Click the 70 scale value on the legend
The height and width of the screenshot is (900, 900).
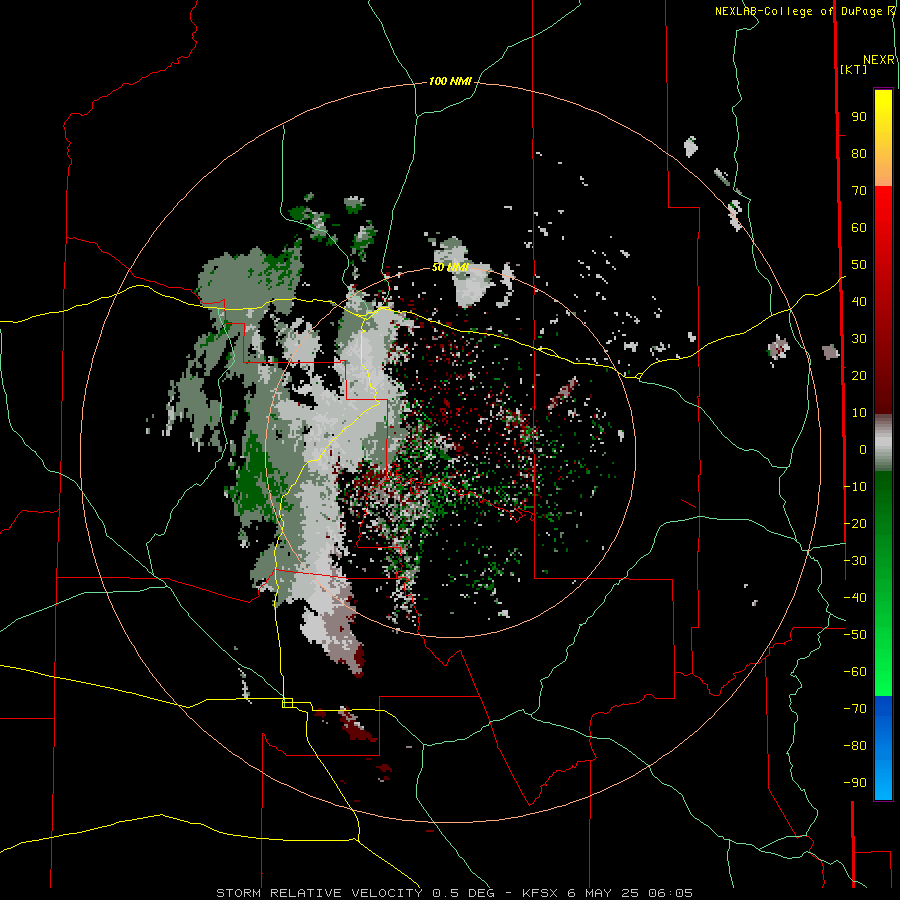coord(859,191)
